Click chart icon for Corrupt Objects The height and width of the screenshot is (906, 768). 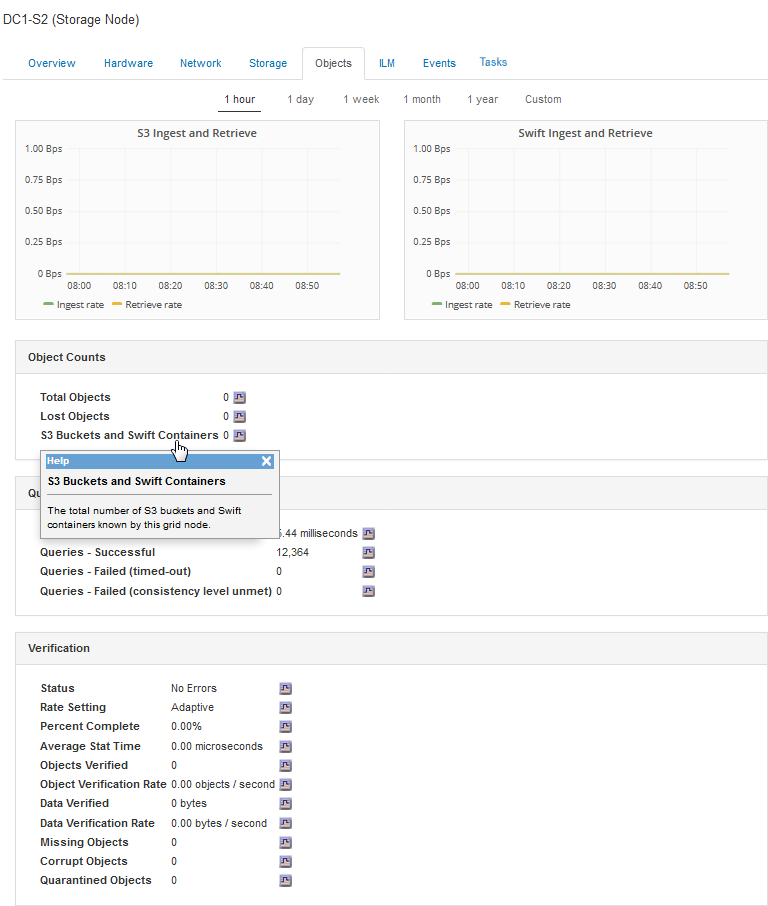click(285, 861)
